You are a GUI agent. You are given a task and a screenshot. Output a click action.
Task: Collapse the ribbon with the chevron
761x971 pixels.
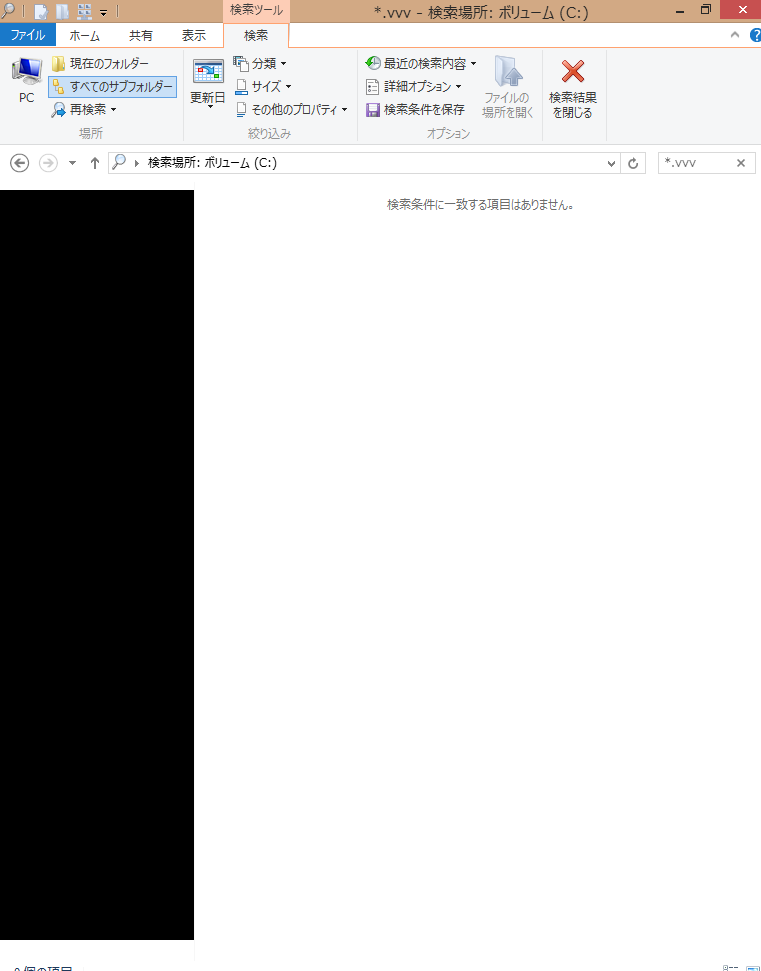click(x=735, y=35)
